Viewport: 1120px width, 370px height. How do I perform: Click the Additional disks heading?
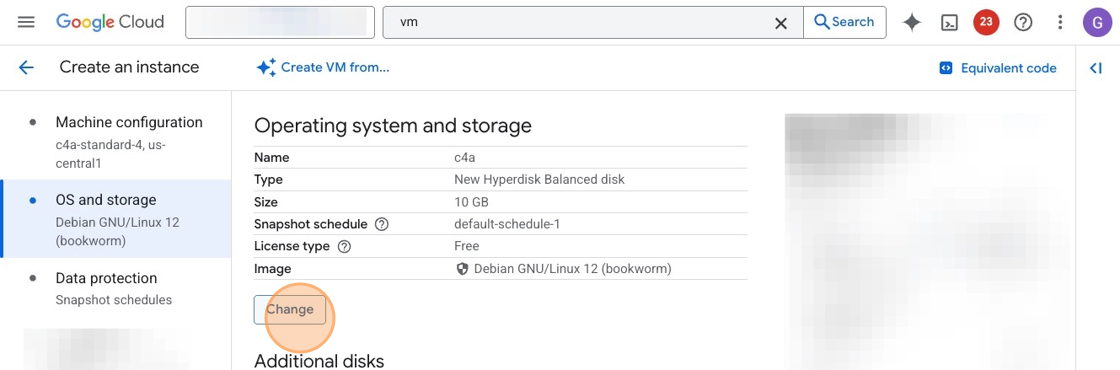point(319,360)
